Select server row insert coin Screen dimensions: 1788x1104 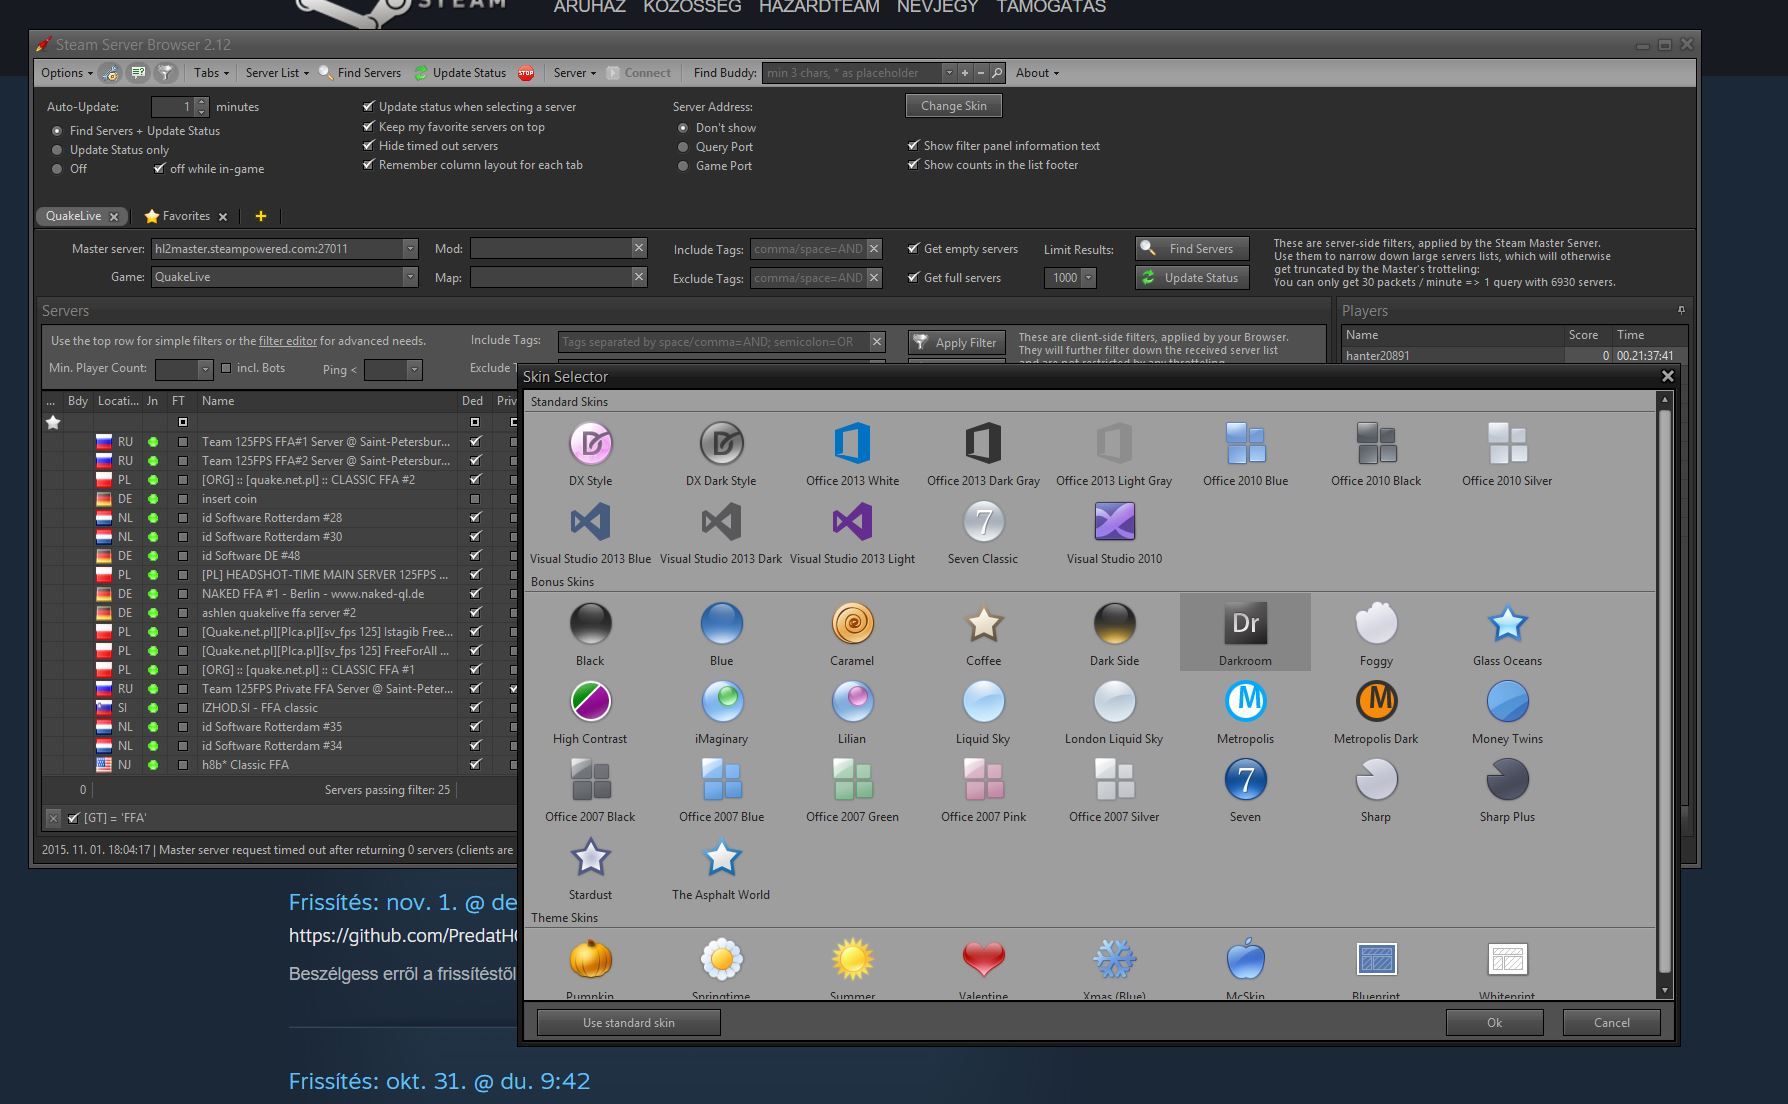coord(280,499)
